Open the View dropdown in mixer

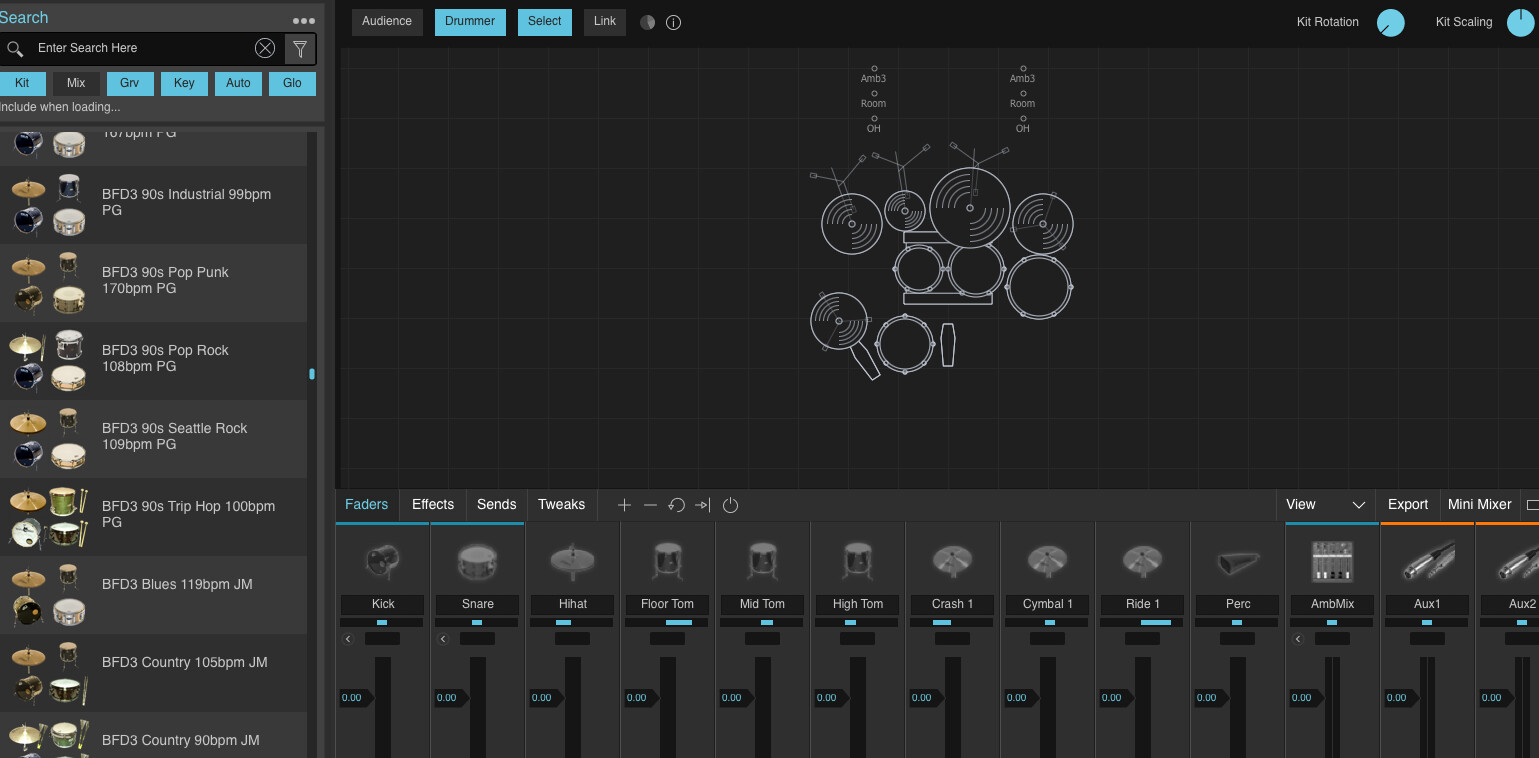(1326, 505)
